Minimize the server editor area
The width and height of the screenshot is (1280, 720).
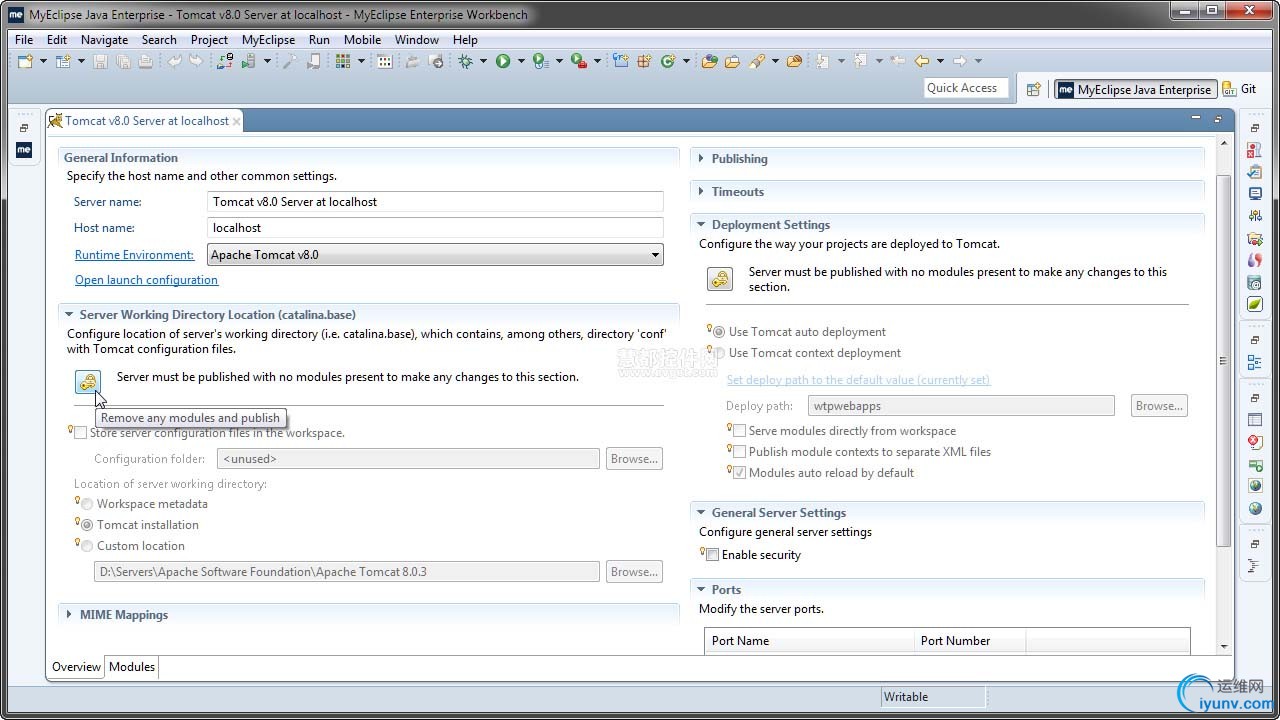(x=1196, y=118)
